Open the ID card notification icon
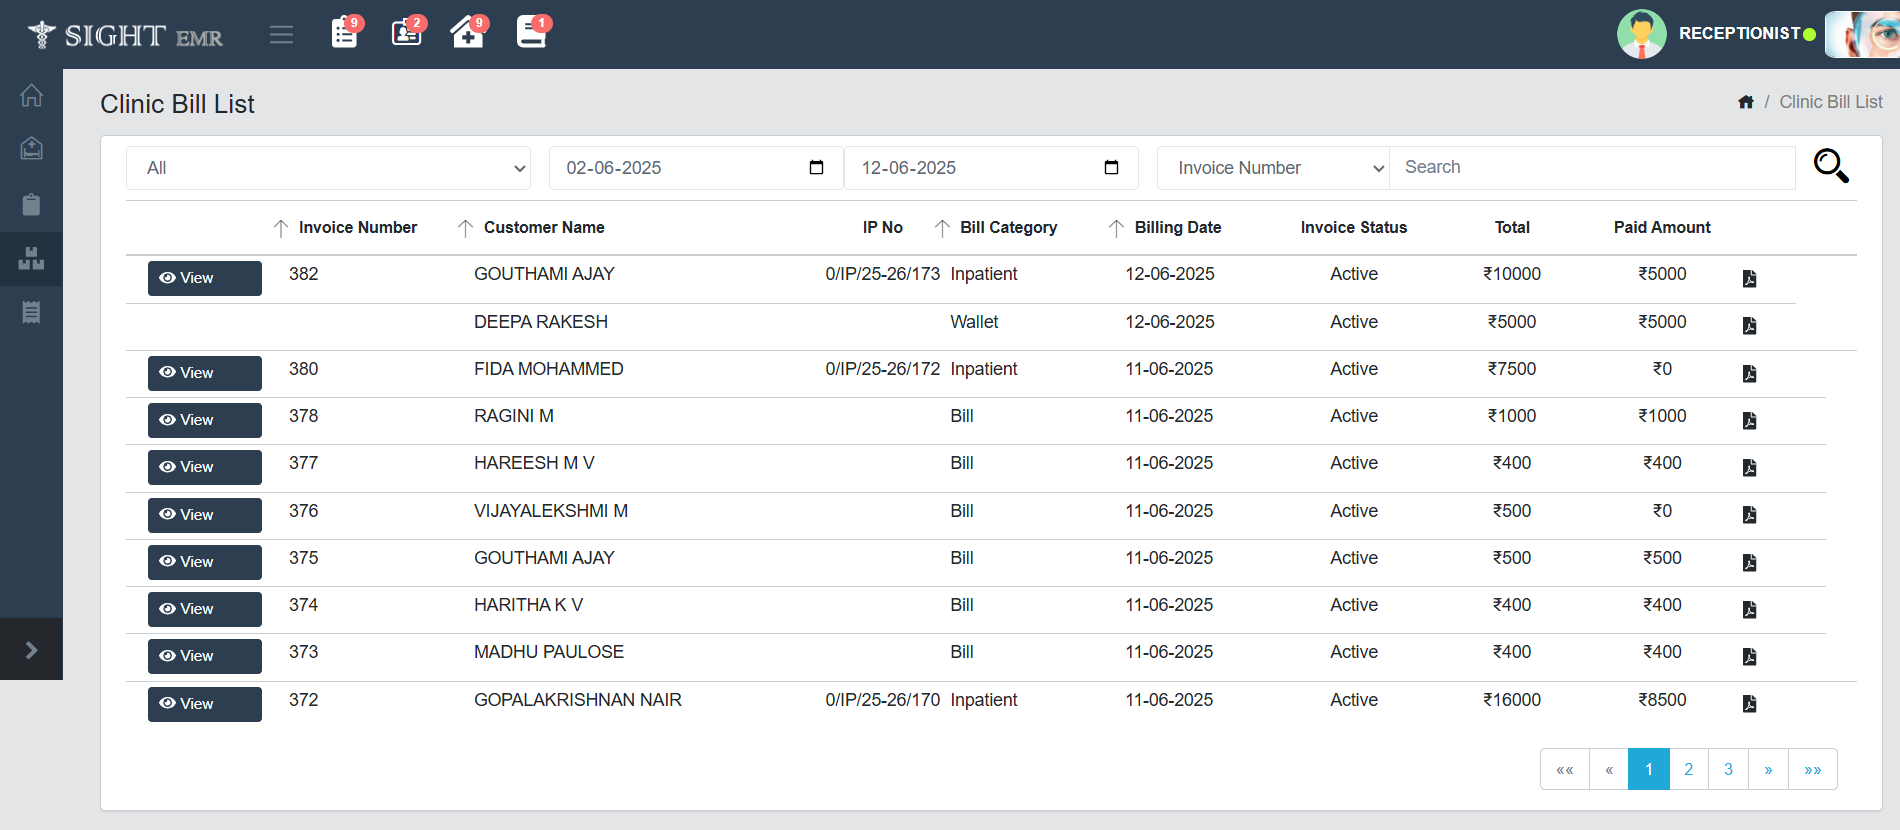 click(407, 33)
